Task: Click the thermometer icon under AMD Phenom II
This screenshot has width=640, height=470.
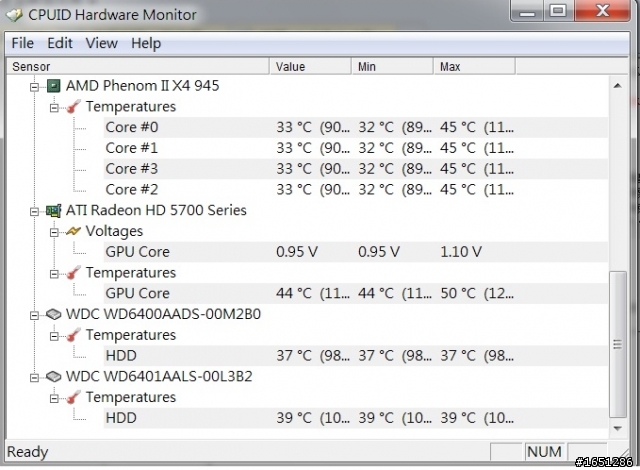Action: tap(73, 107)
